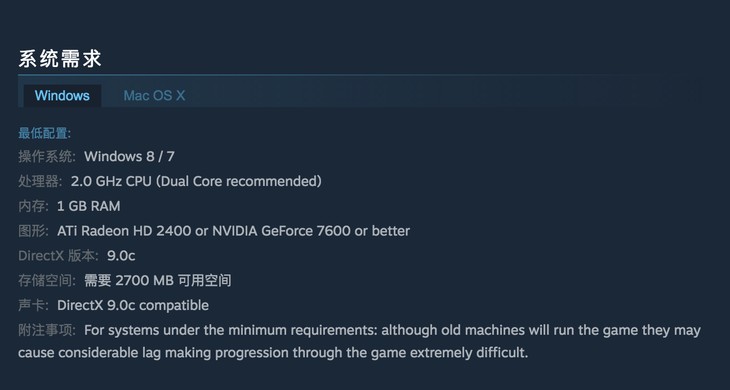The image size is (730, 390).
Task: Click the 内存 label
Action: coord(33,206)
